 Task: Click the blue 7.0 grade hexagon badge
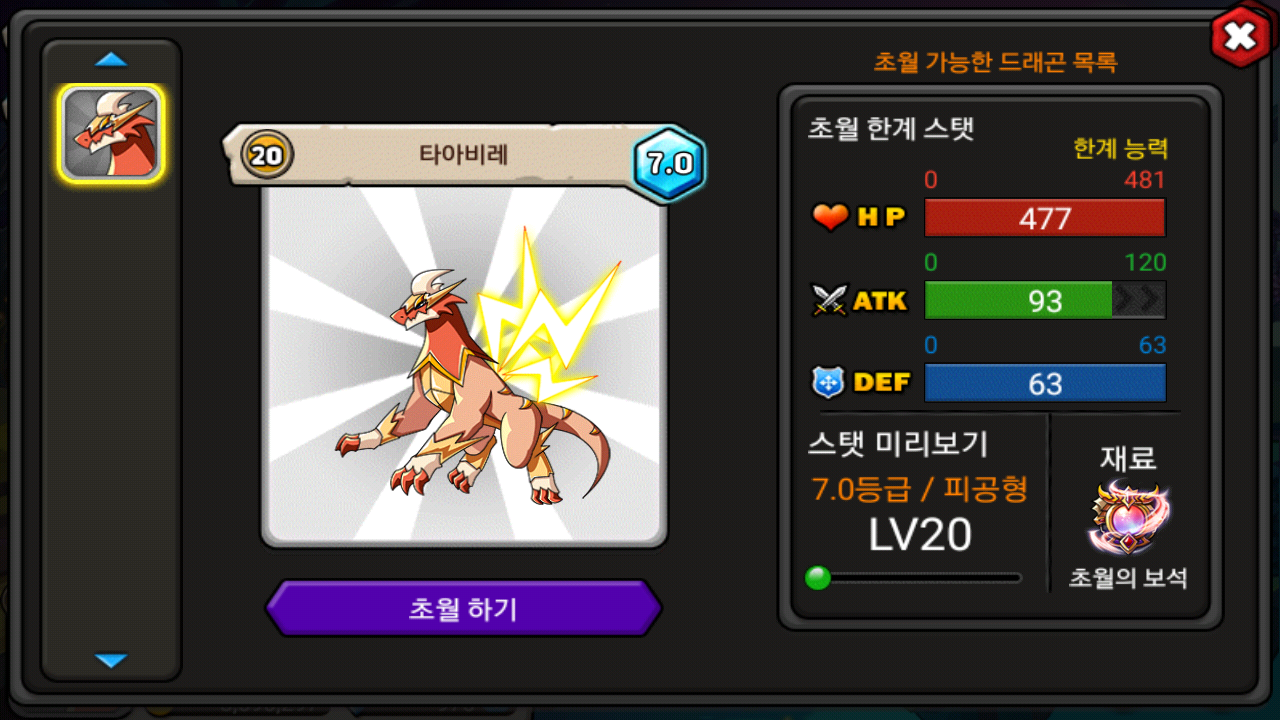669,165
